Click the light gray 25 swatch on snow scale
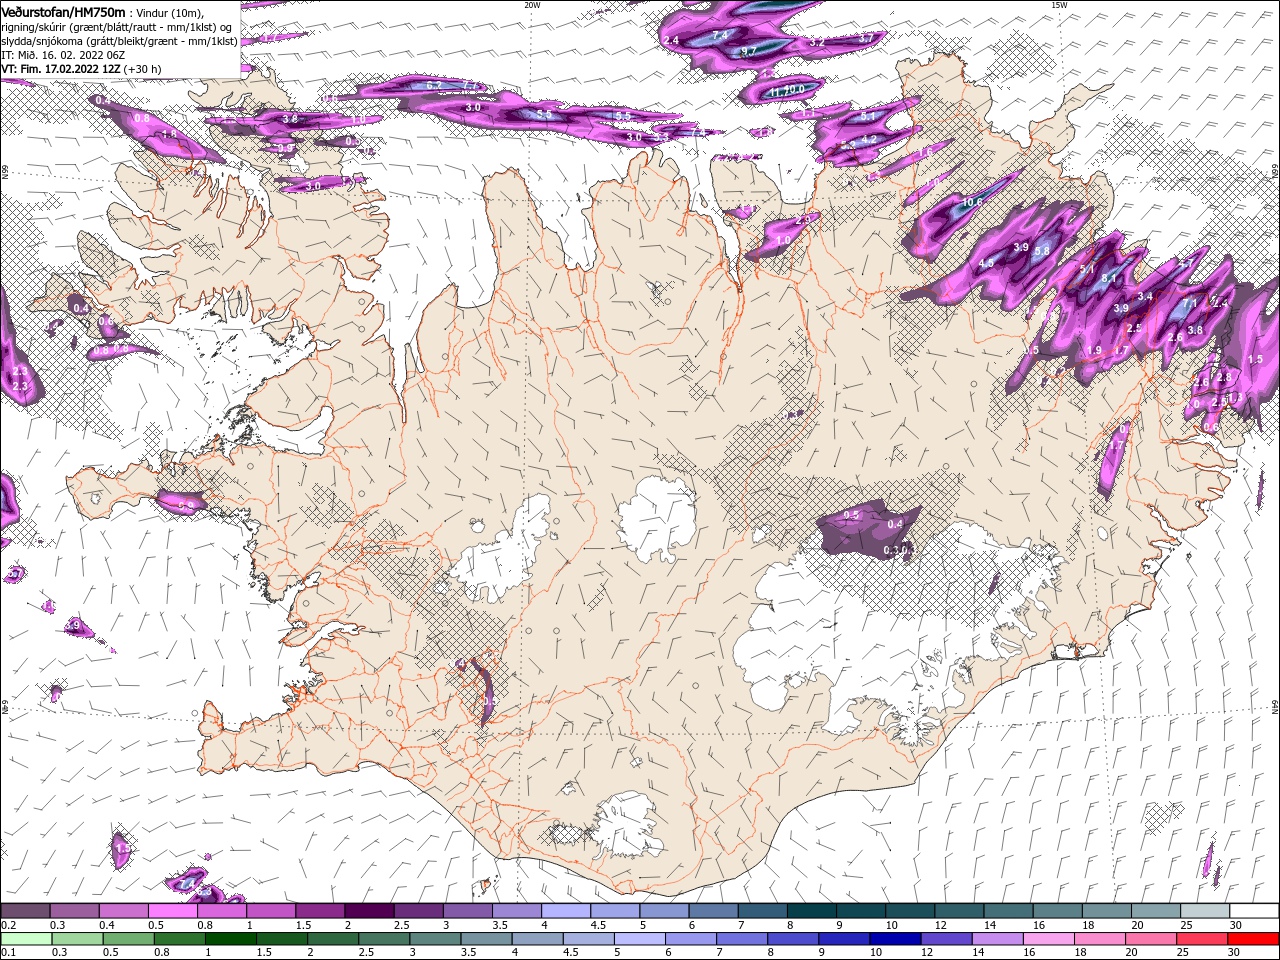This screenshot has width=1280, height=960. click(x=1205, y=911)
